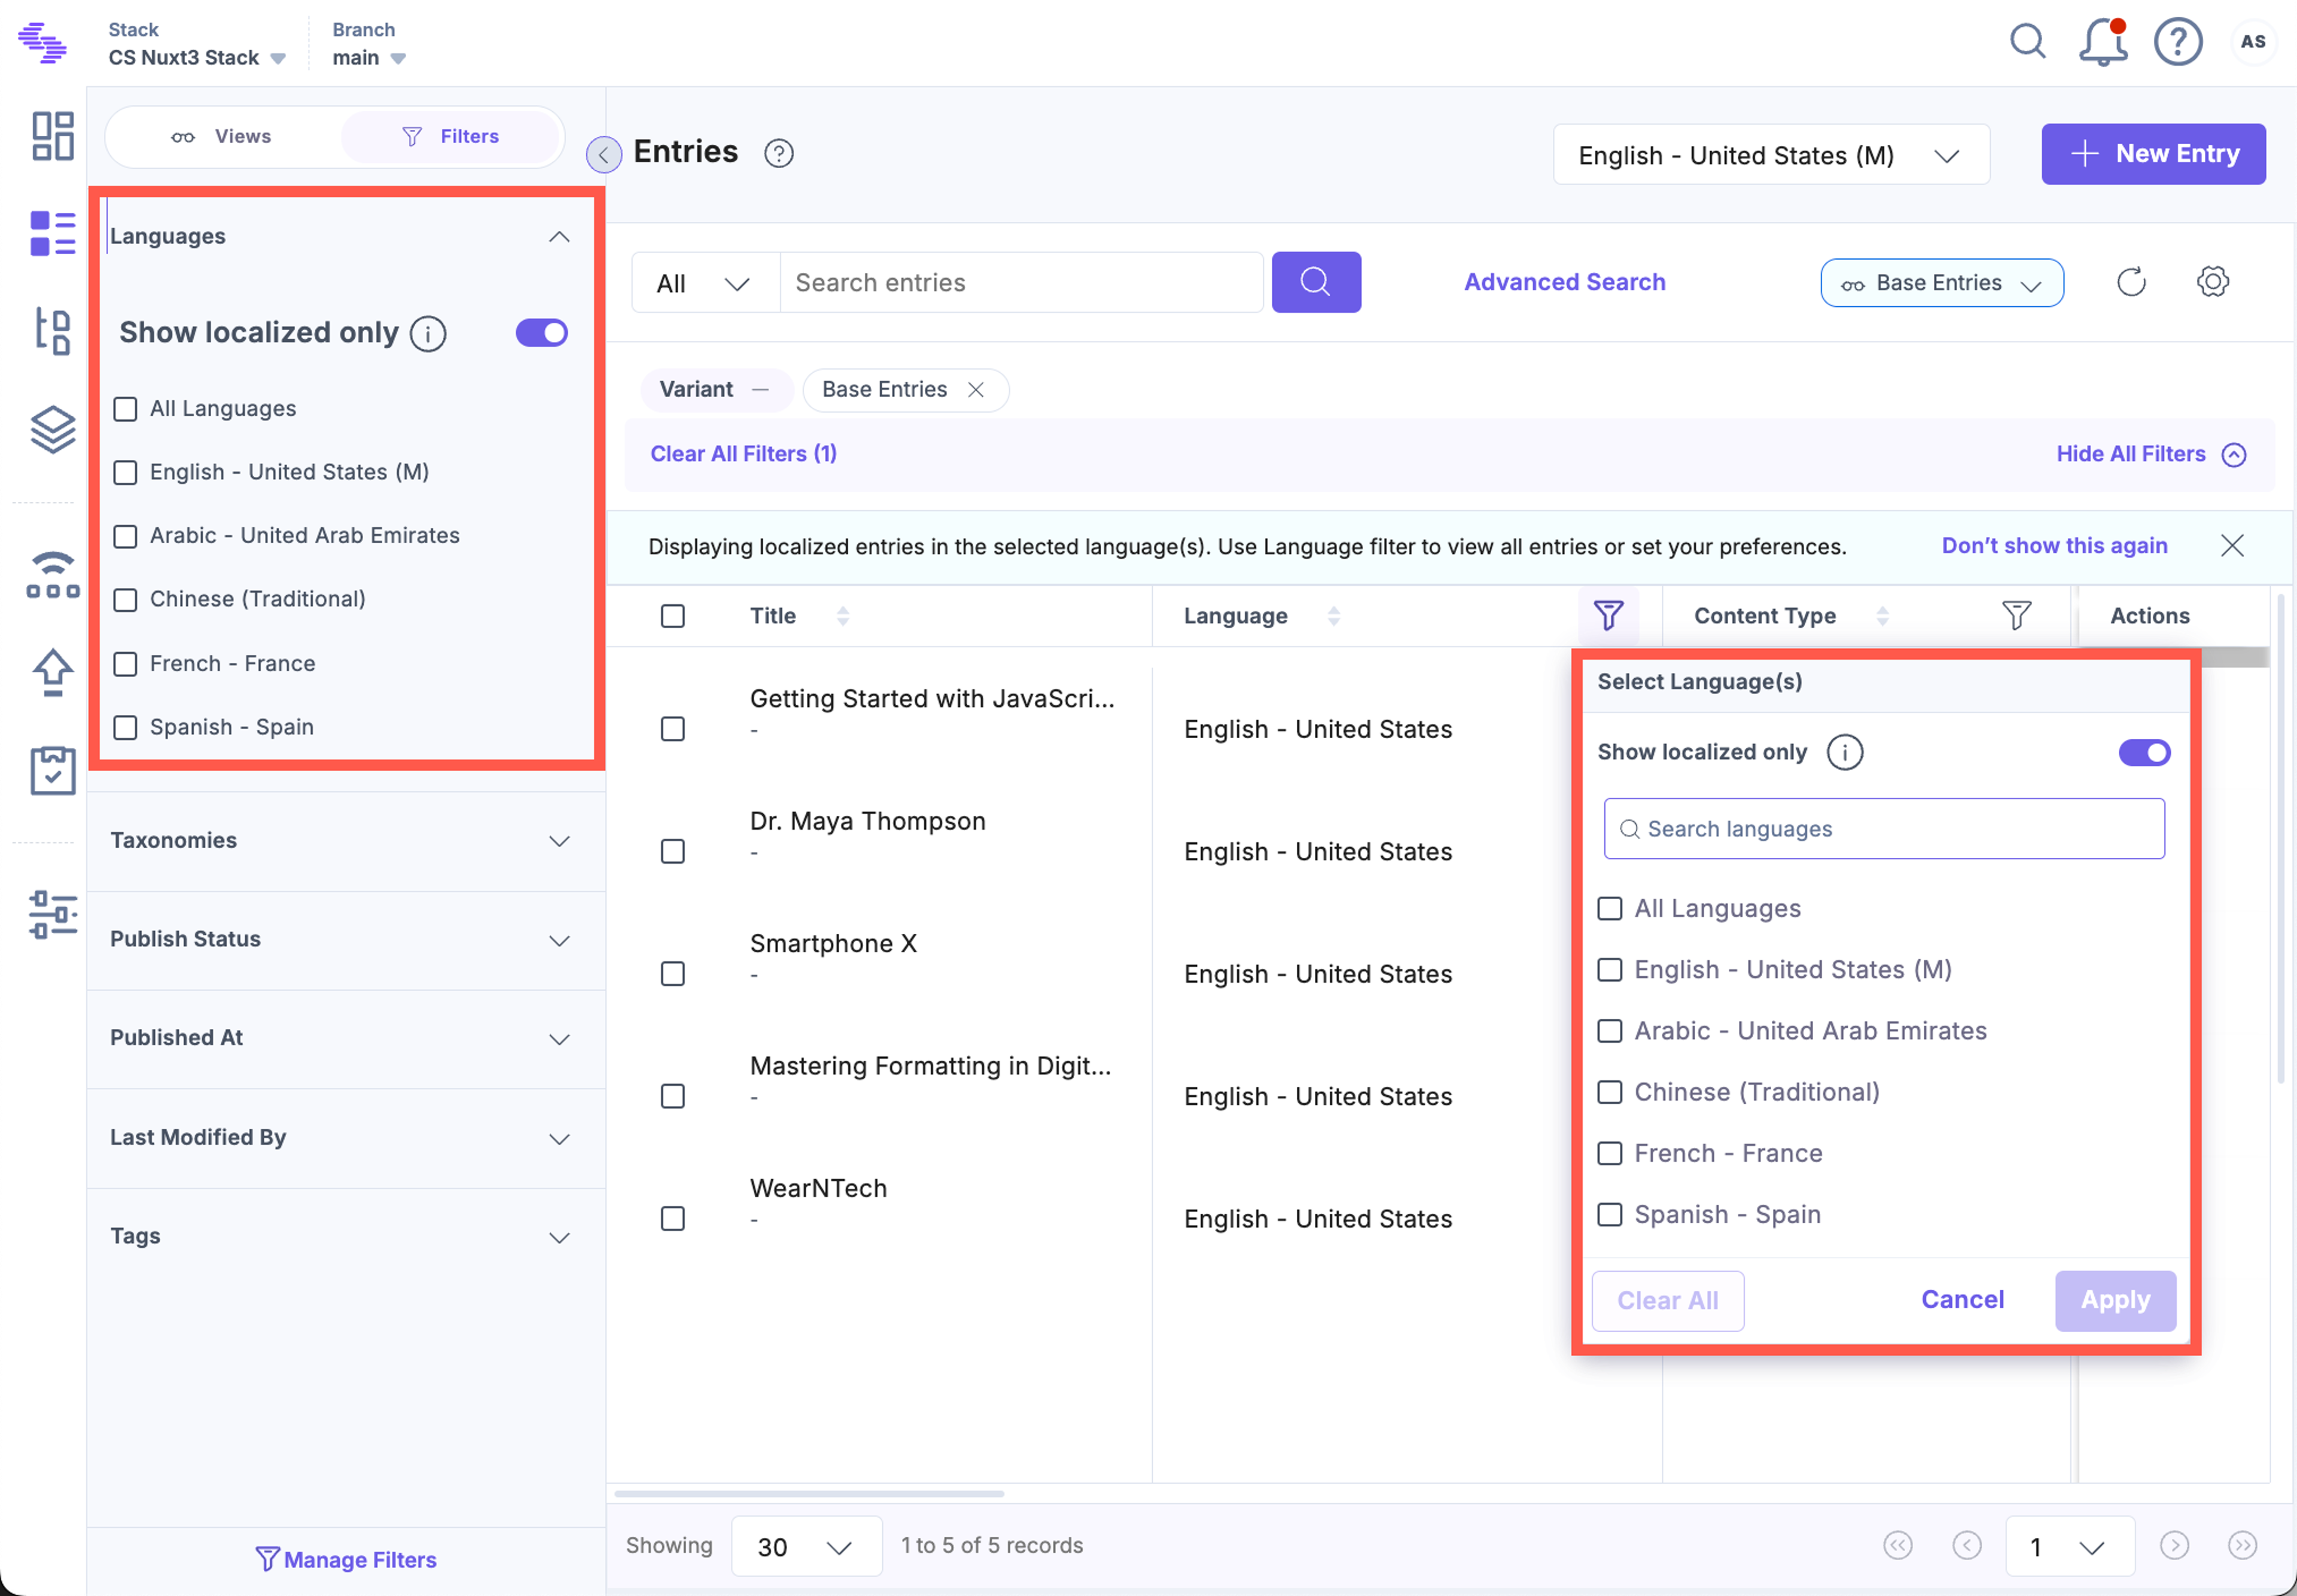Toggle Show localized only in sidebar
The width and height of the screenshot is (2297, 1596).
coord(541,333)
